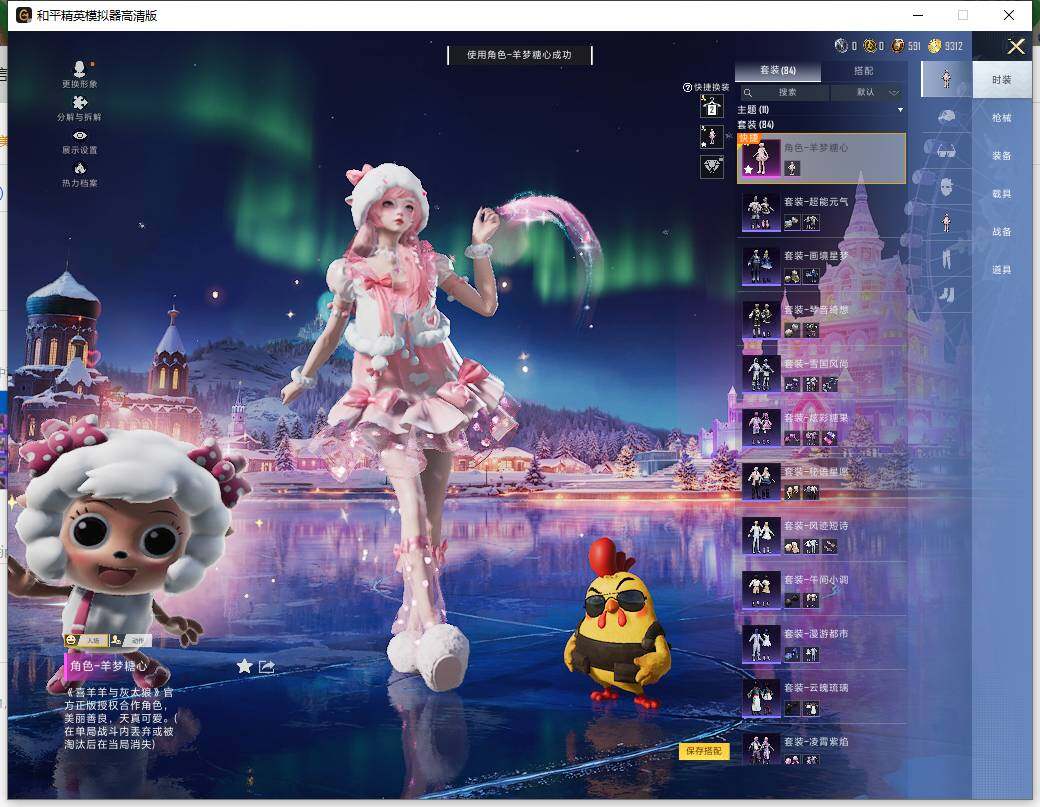Select 套装-云魄琉璃 outfit
This screenshot has height=807, width=1040.
pyautogui.click(x=821, y=699)
